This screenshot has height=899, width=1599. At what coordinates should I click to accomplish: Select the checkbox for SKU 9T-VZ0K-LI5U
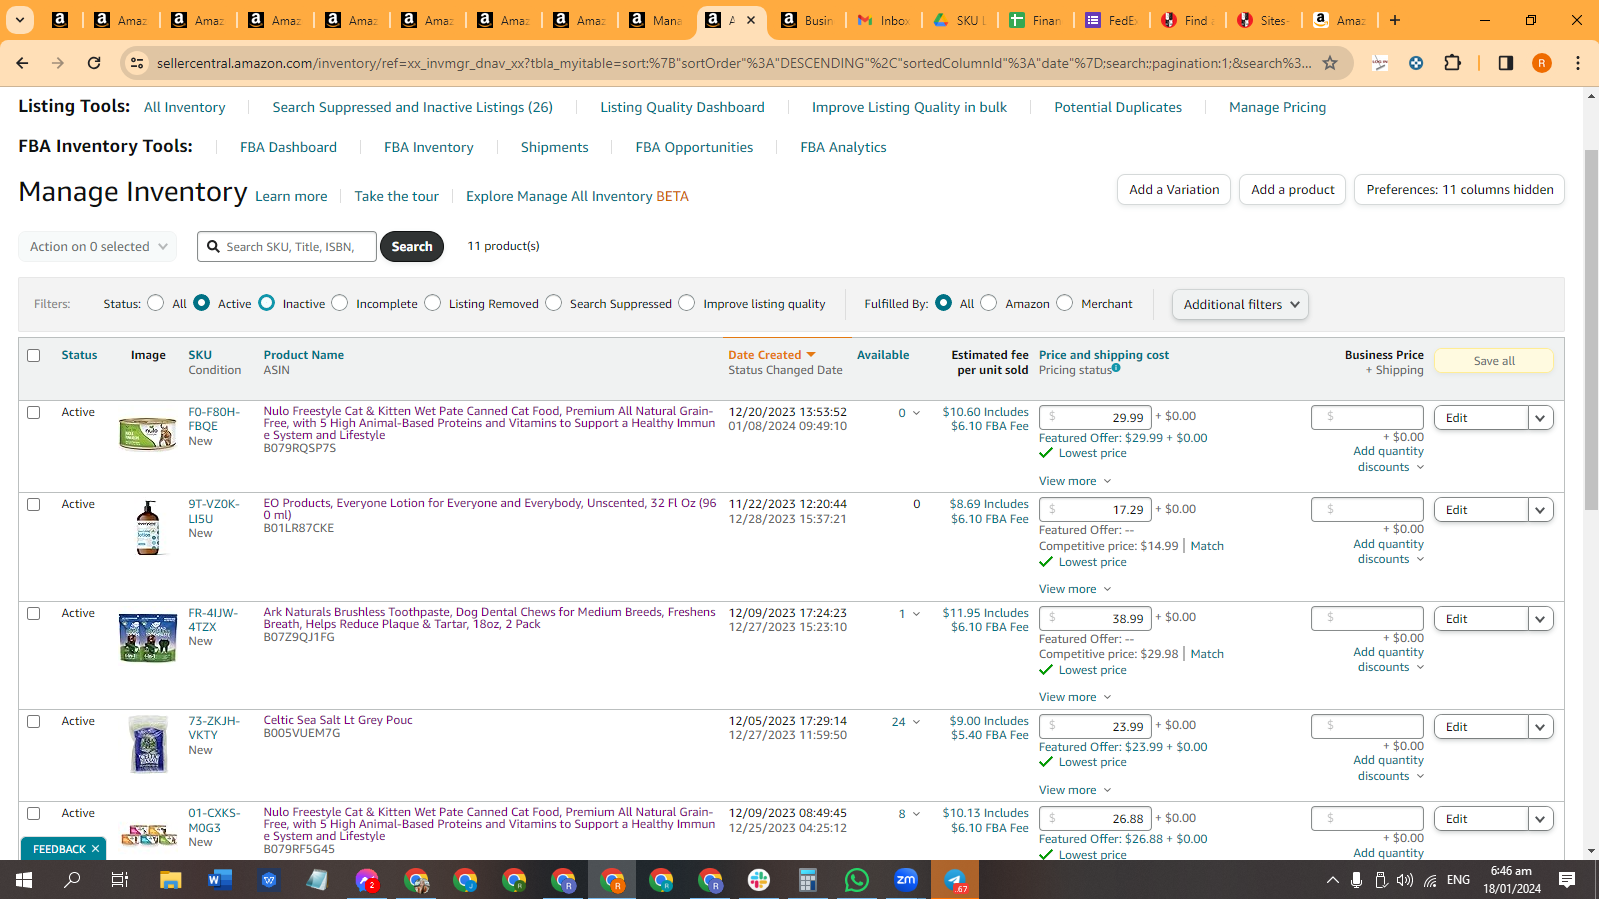34,504
